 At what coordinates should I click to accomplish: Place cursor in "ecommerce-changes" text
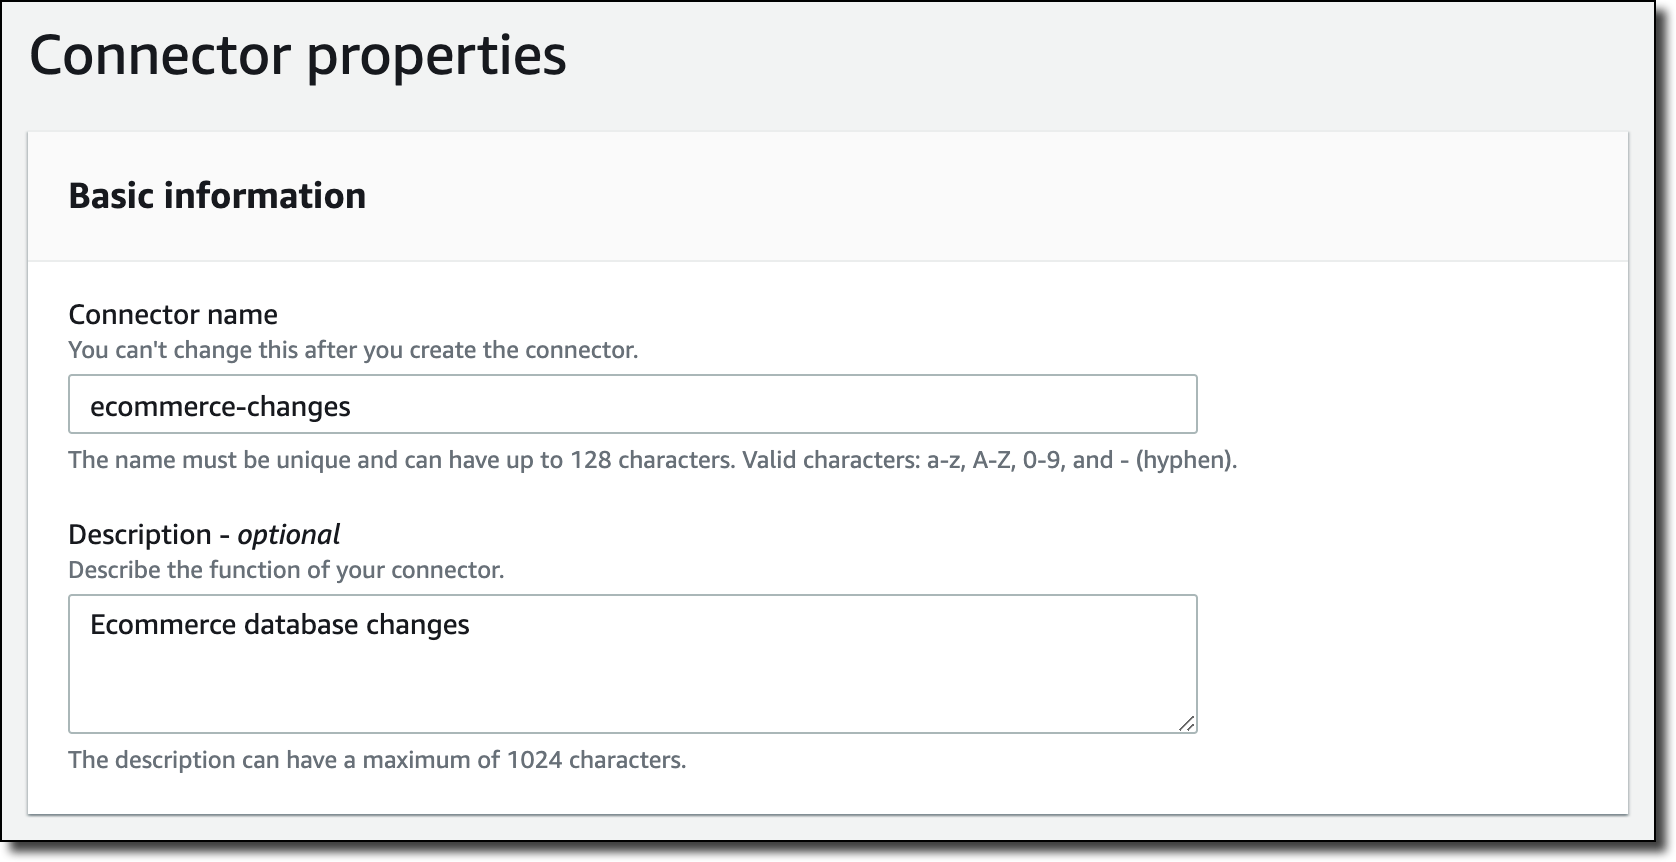click(x=220, y=406)
